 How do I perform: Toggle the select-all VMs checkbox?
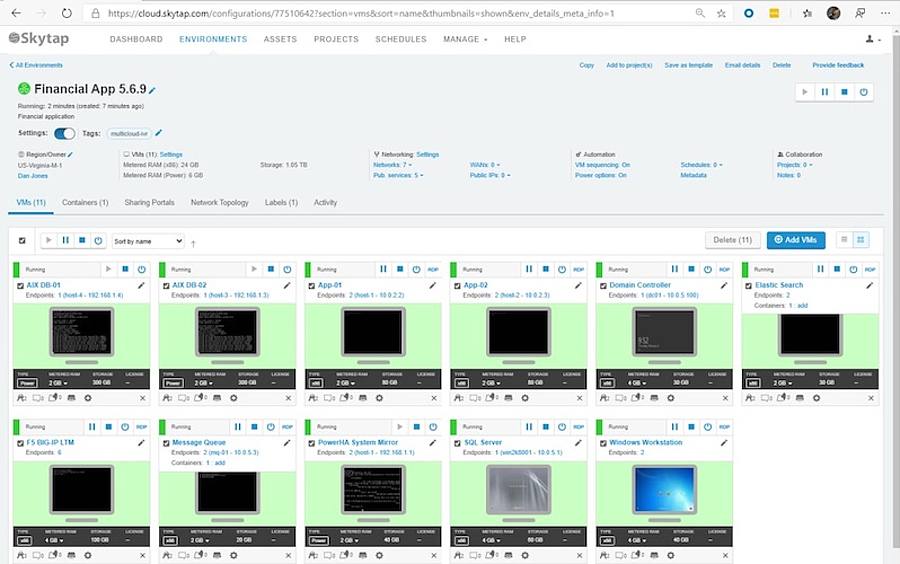coord(22,240)
